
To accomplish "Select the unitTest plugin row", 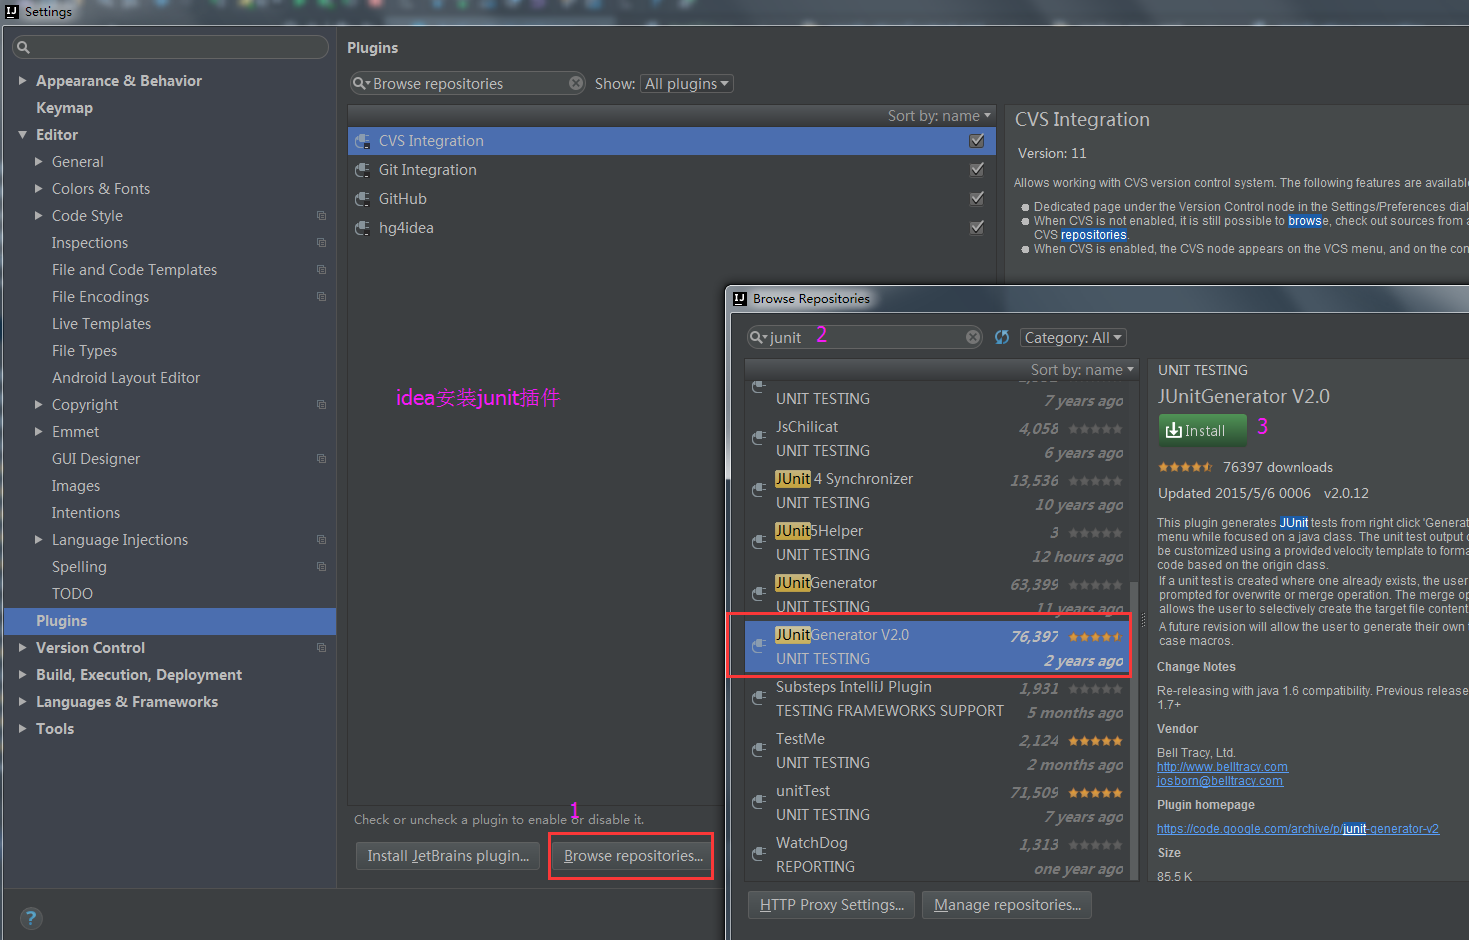I will [938, 803].
